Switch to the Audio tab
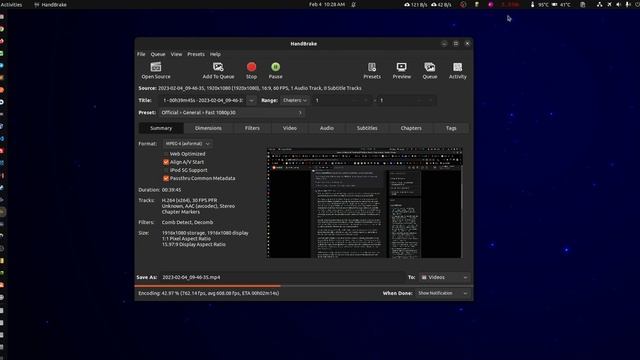 pos(327,128)
